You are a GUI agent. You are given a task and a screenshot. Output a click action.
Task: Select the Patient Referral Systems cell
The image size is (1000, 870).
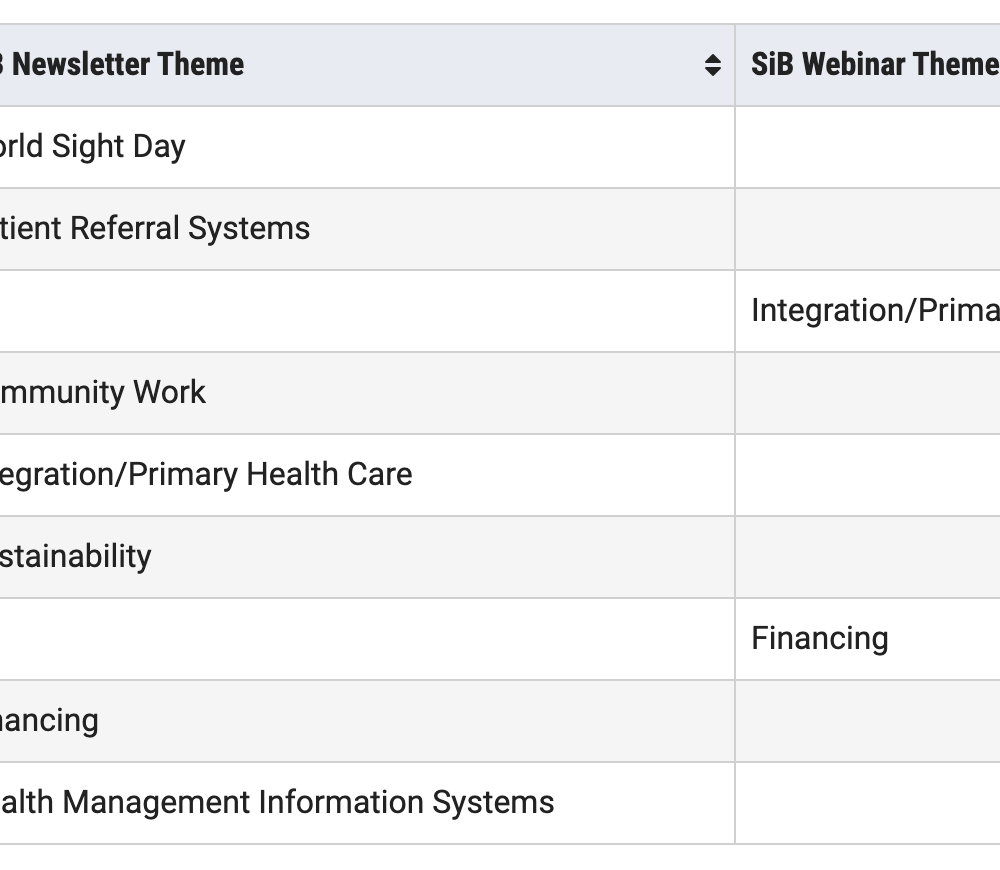(367, 229)
